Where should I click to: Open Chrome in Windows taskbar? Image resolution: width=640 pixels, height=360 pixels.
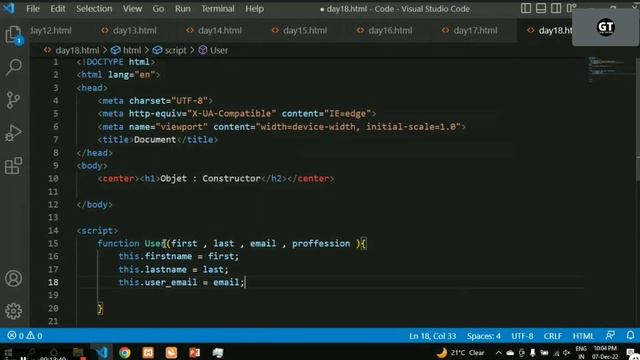coord(125,352)
